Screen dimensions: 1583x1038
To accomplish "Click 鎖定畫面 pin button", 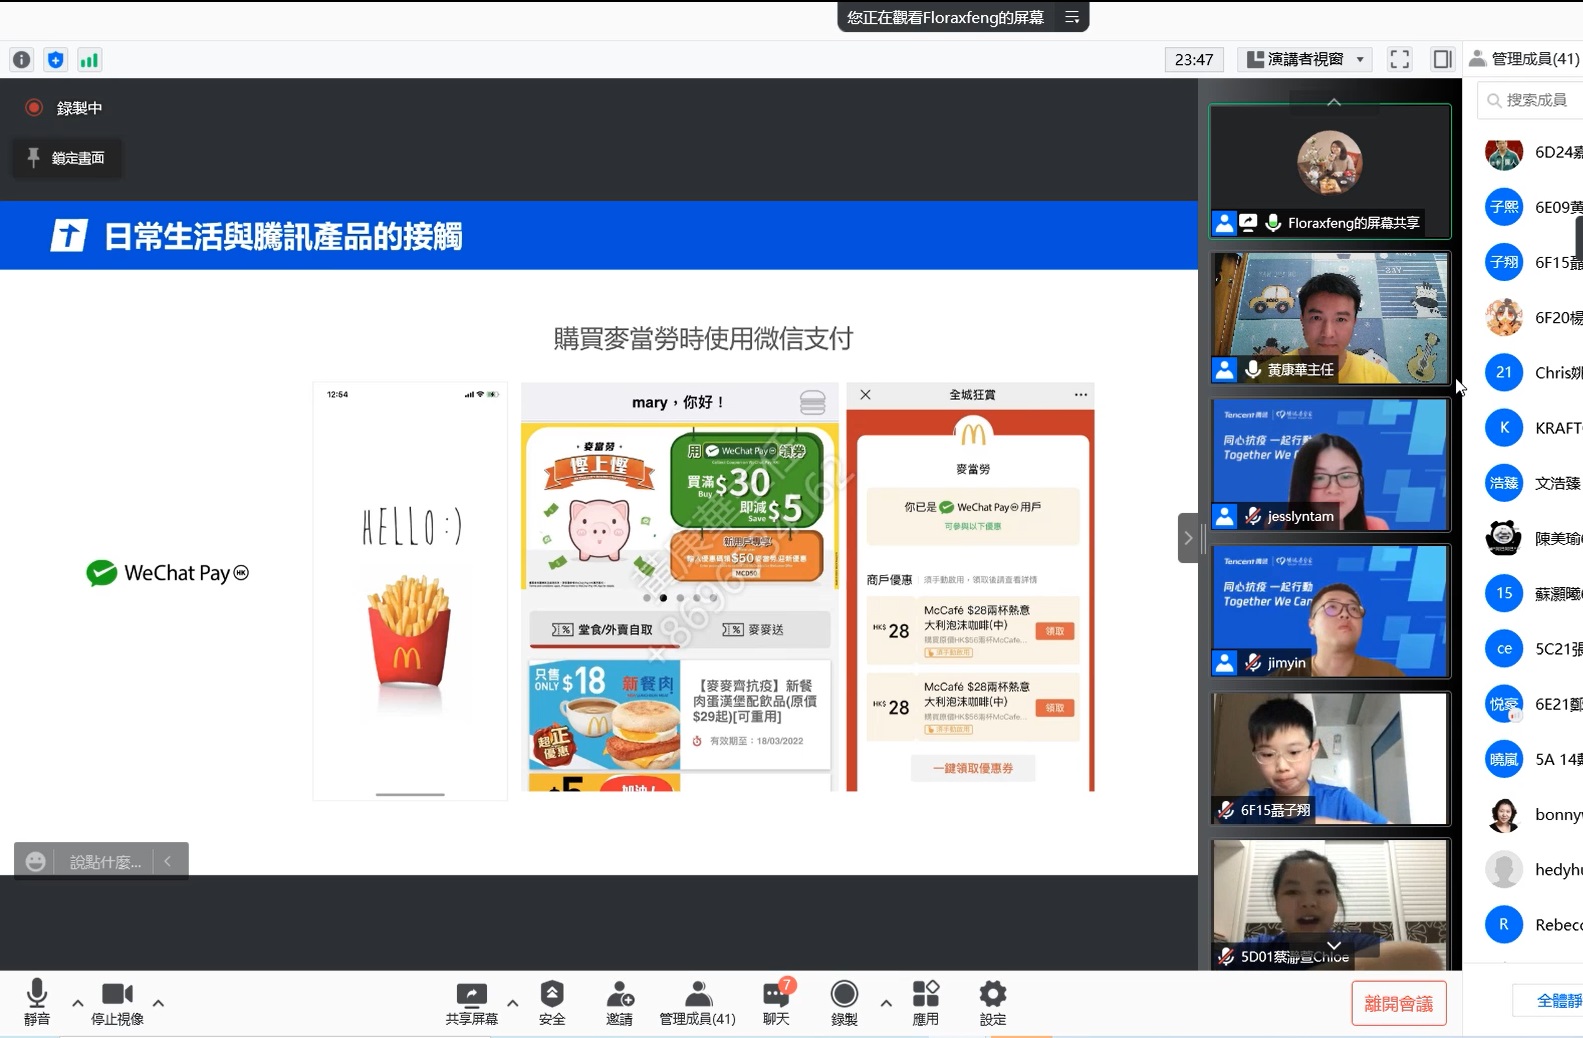I will click(x=67, y=158).
